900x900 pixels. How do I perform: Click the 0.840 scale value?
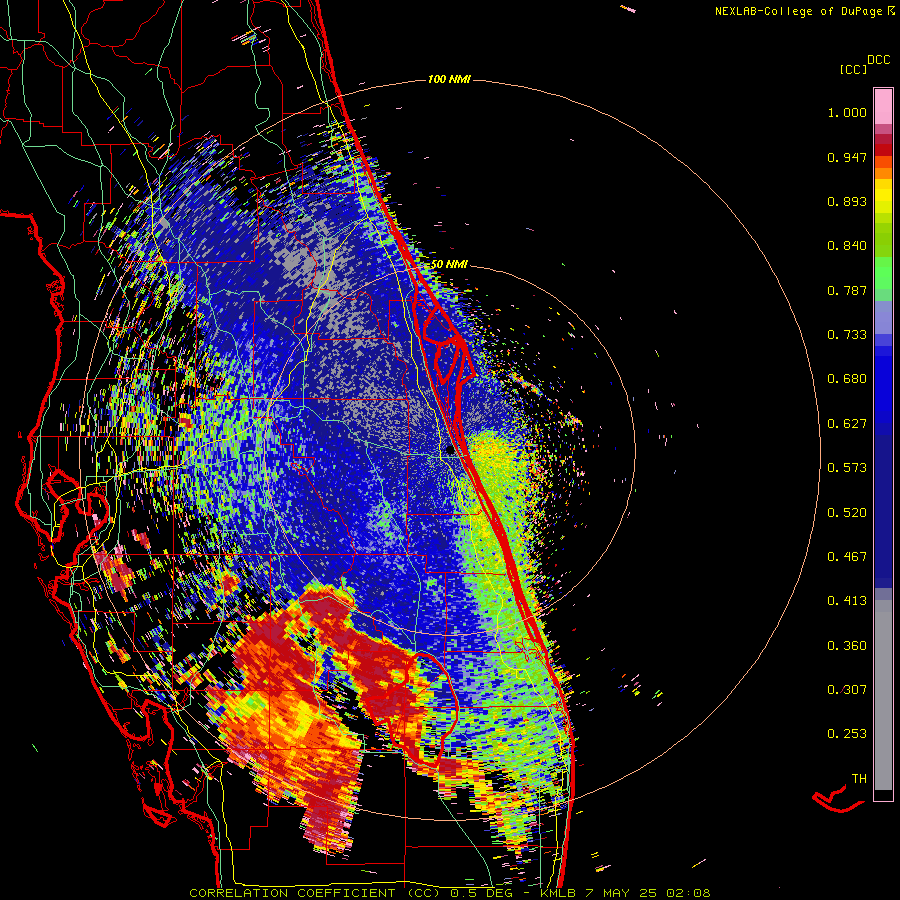(x=847, y=246)
